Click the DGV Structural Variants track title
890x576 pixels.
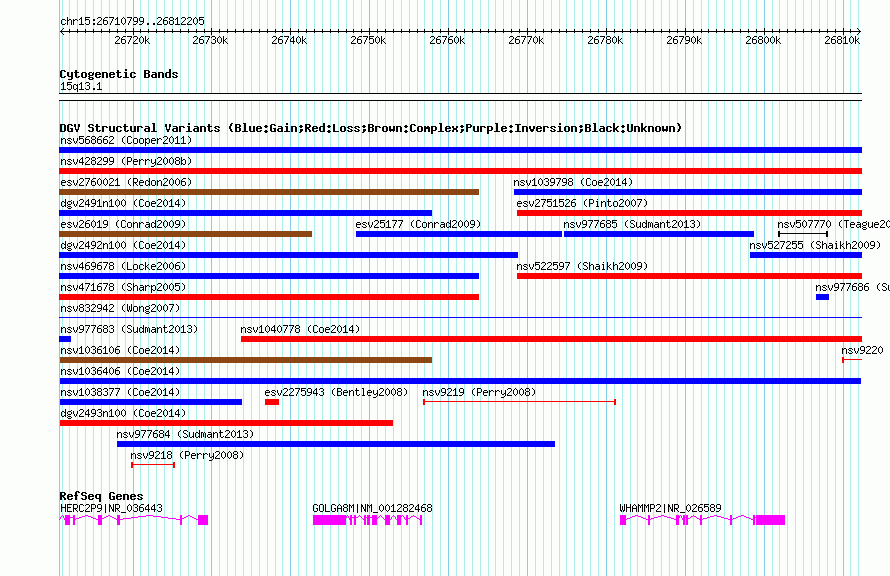tap(371, 128)
